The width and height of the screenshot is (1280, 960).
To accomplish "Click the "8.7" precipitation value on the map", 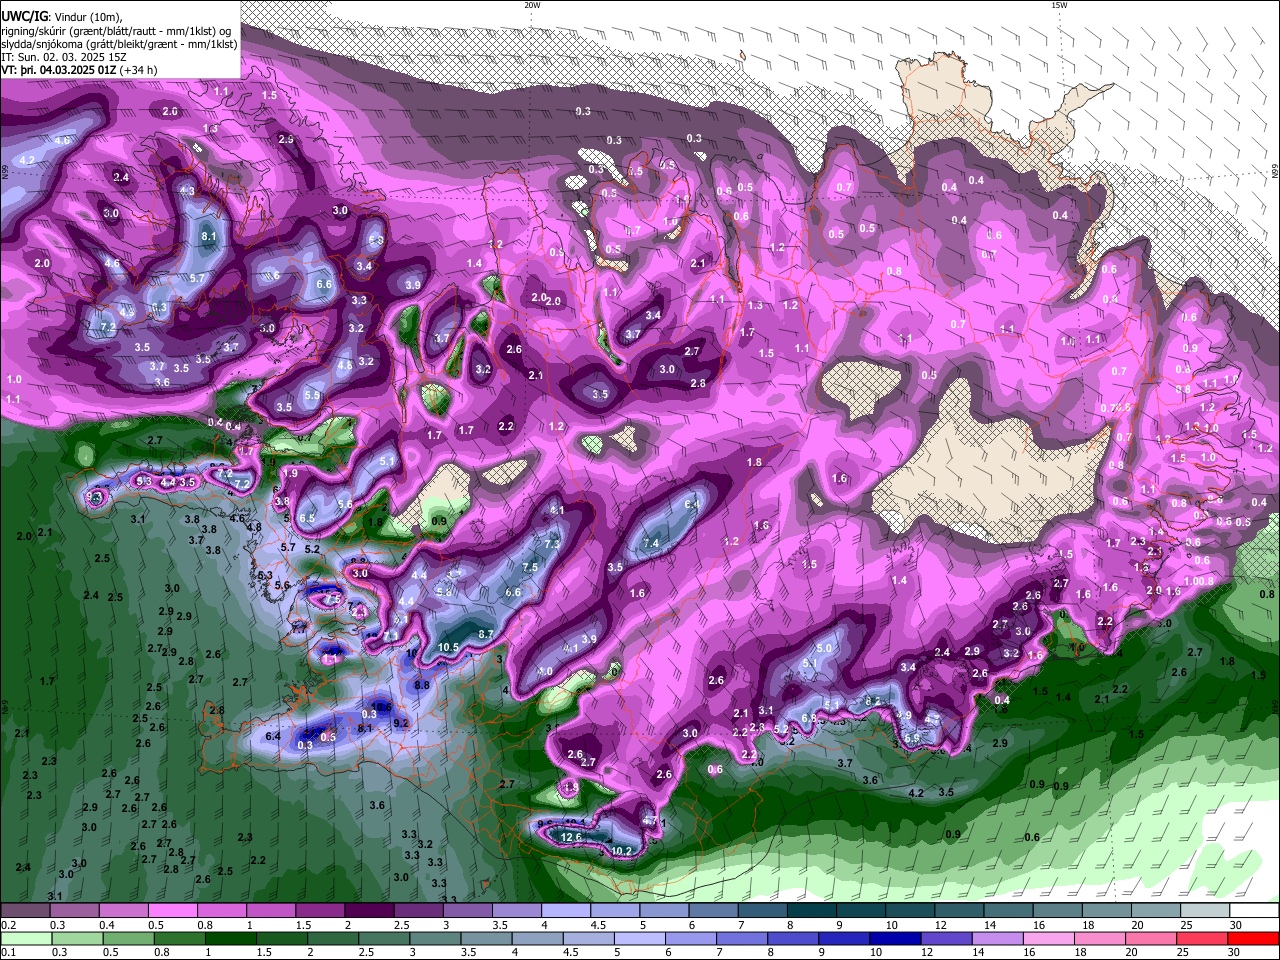I will point(486,634).
